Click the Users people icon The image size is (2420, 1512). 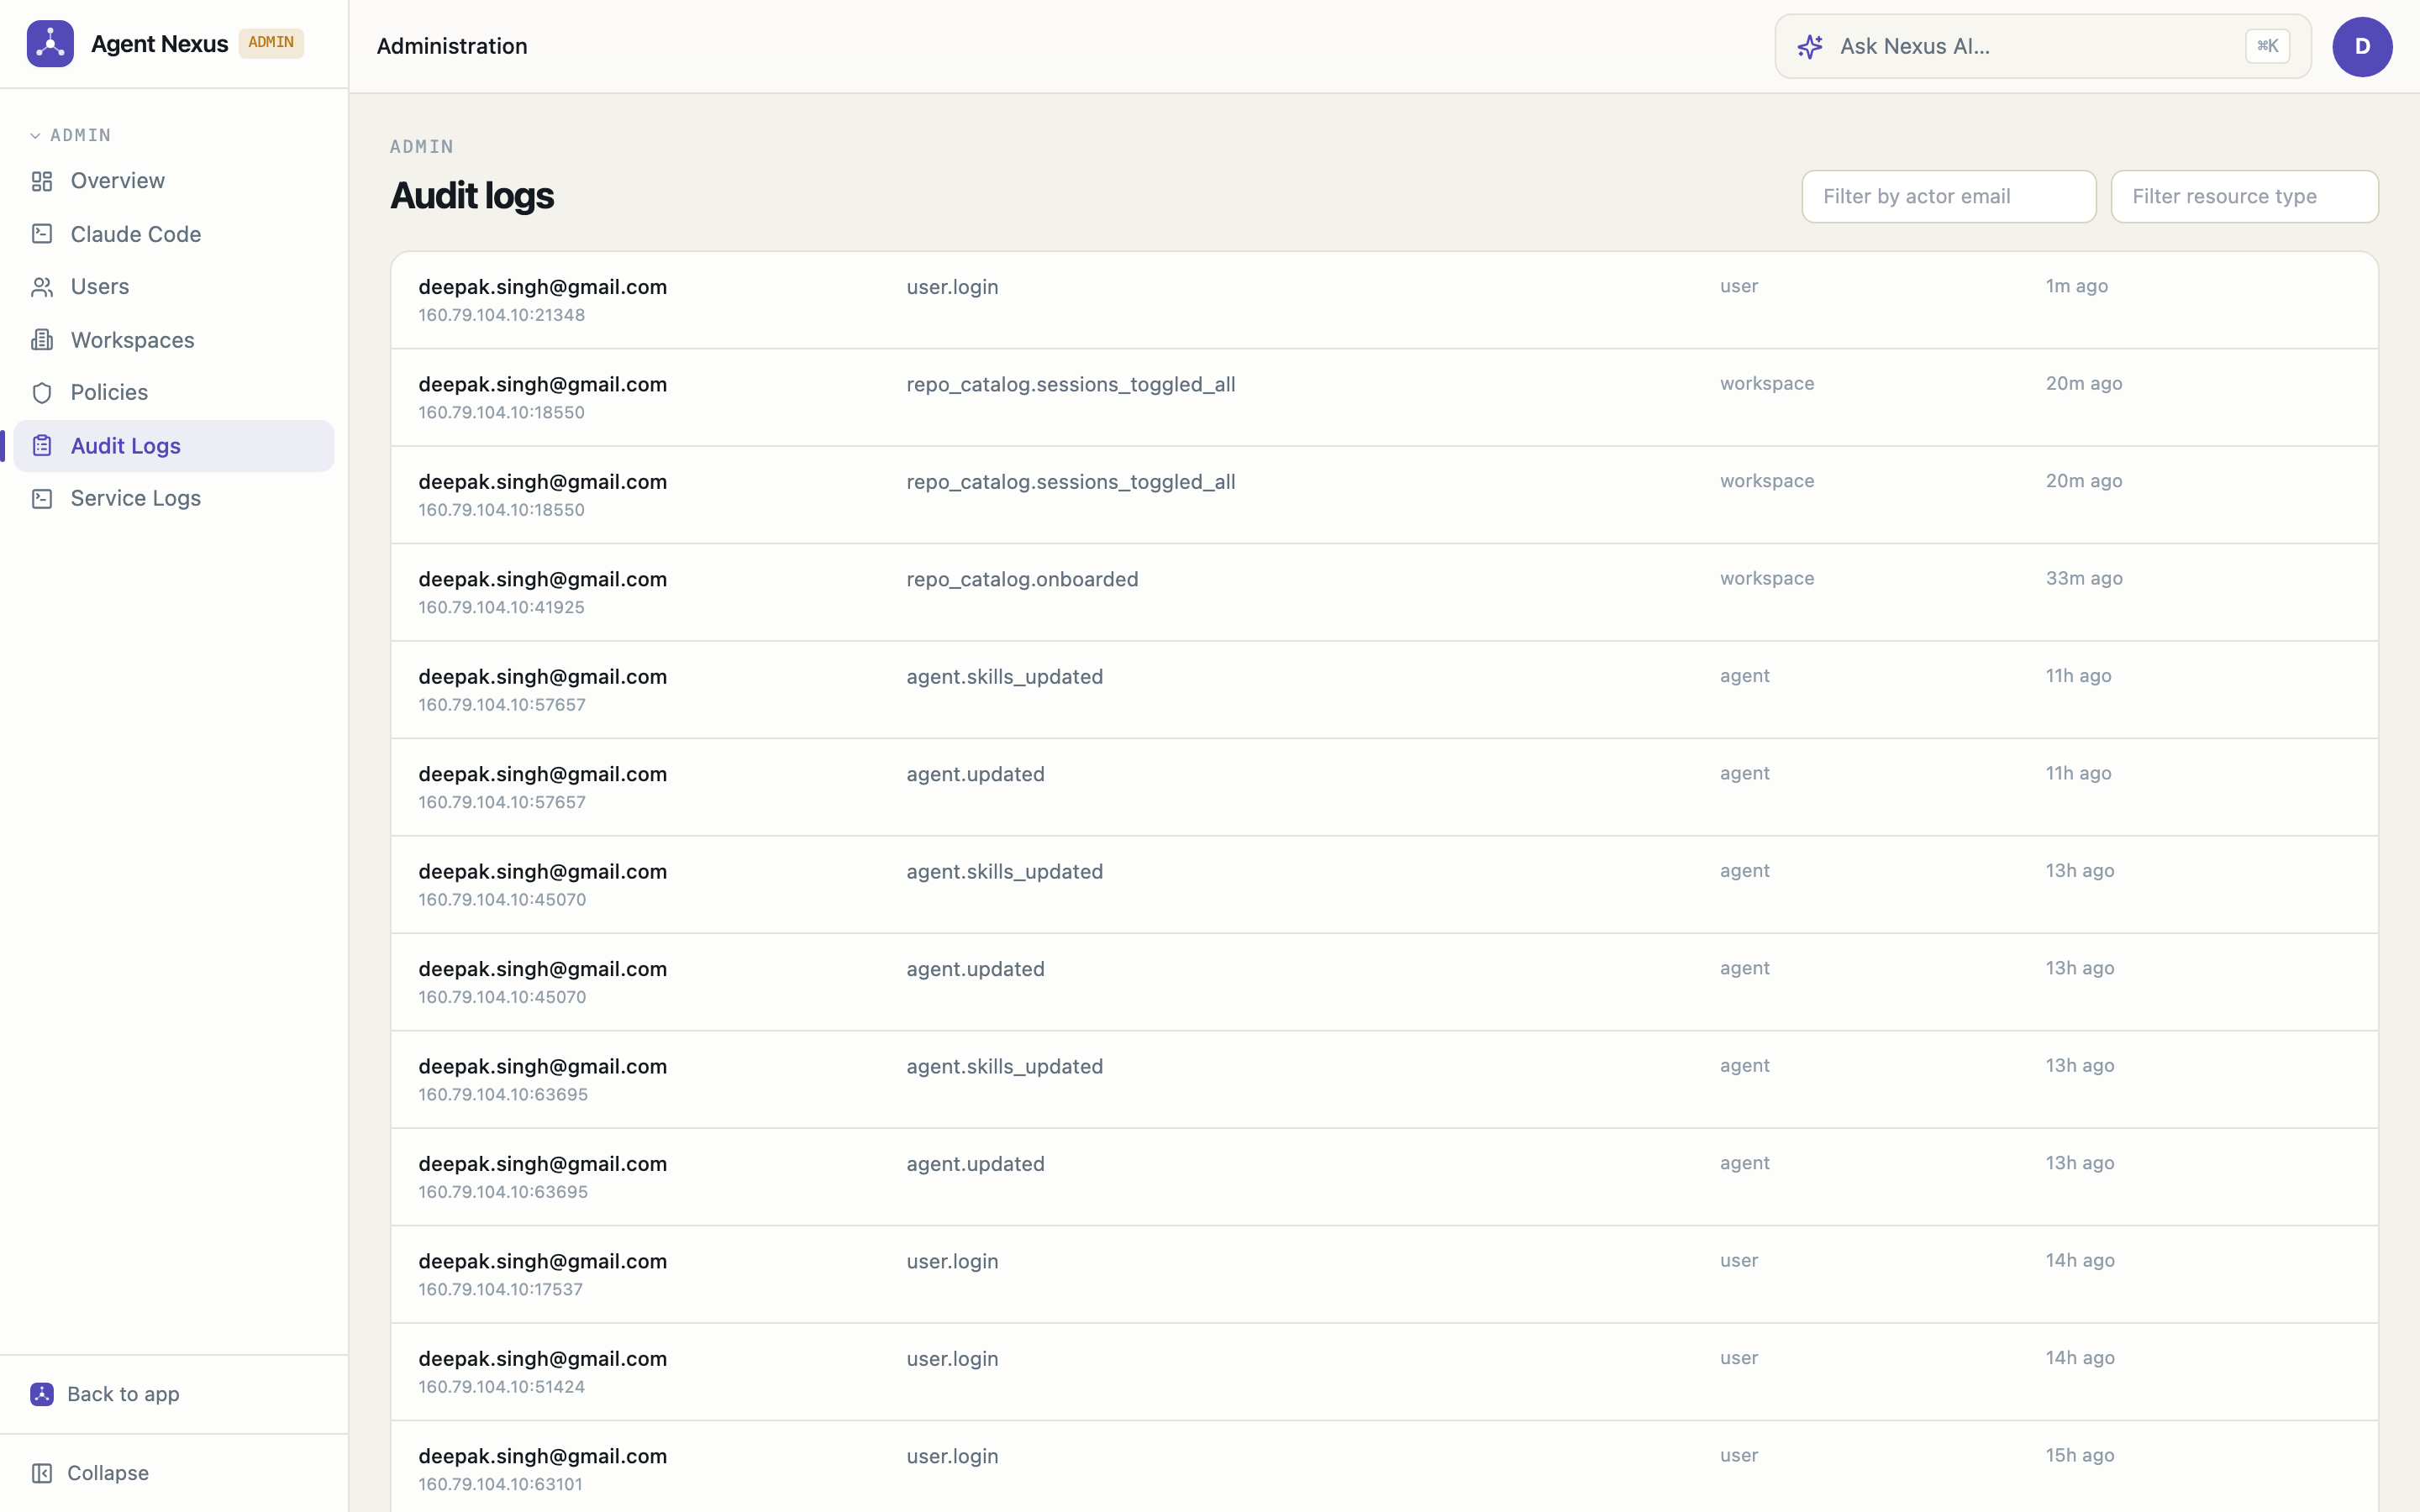pos(42,287)
